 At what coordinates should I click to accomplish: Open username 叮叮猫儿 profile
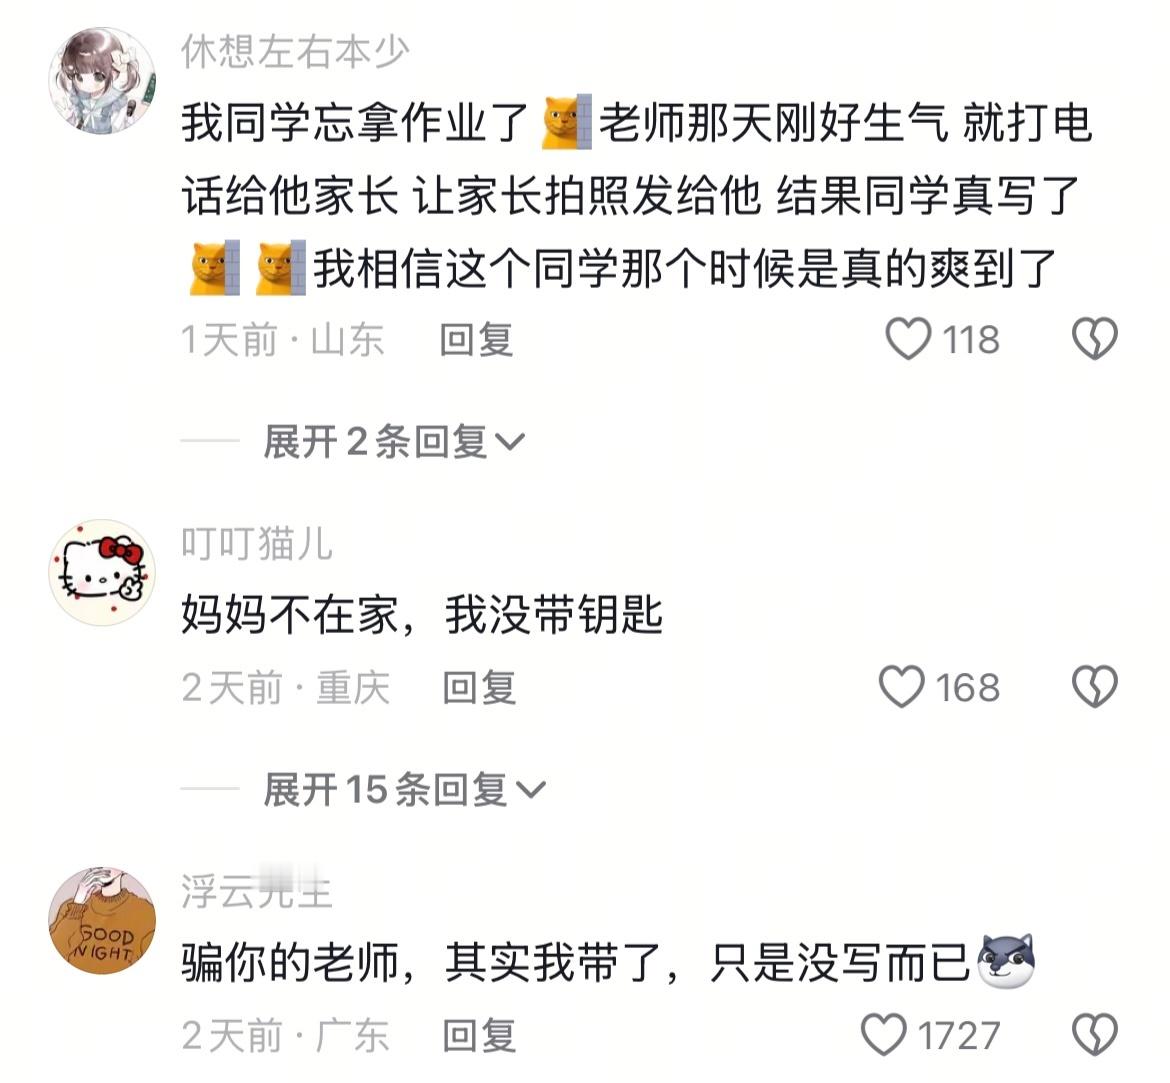[x=257, y=543]
